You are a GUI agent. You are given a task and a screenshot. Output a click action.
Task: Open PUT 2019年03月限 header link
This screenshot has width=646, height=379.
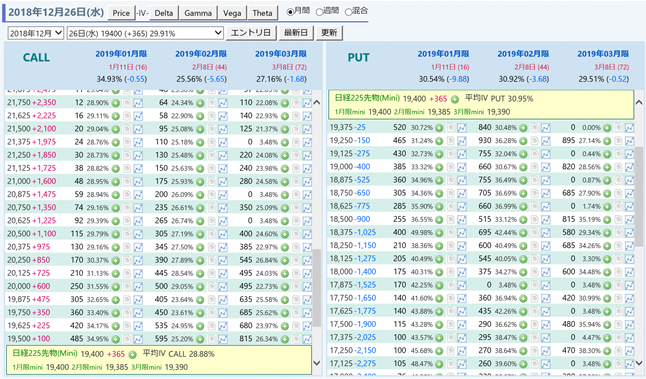pyautogui.click(x=603, y=54)
